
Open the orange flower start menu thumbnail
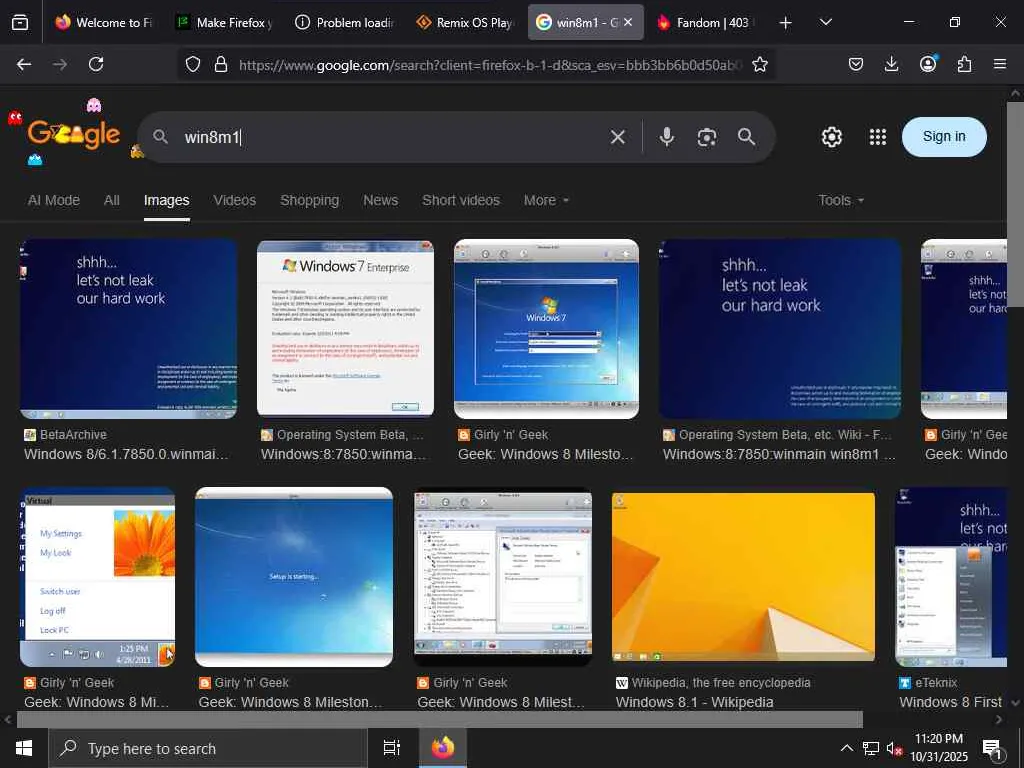tap(97, 577)
